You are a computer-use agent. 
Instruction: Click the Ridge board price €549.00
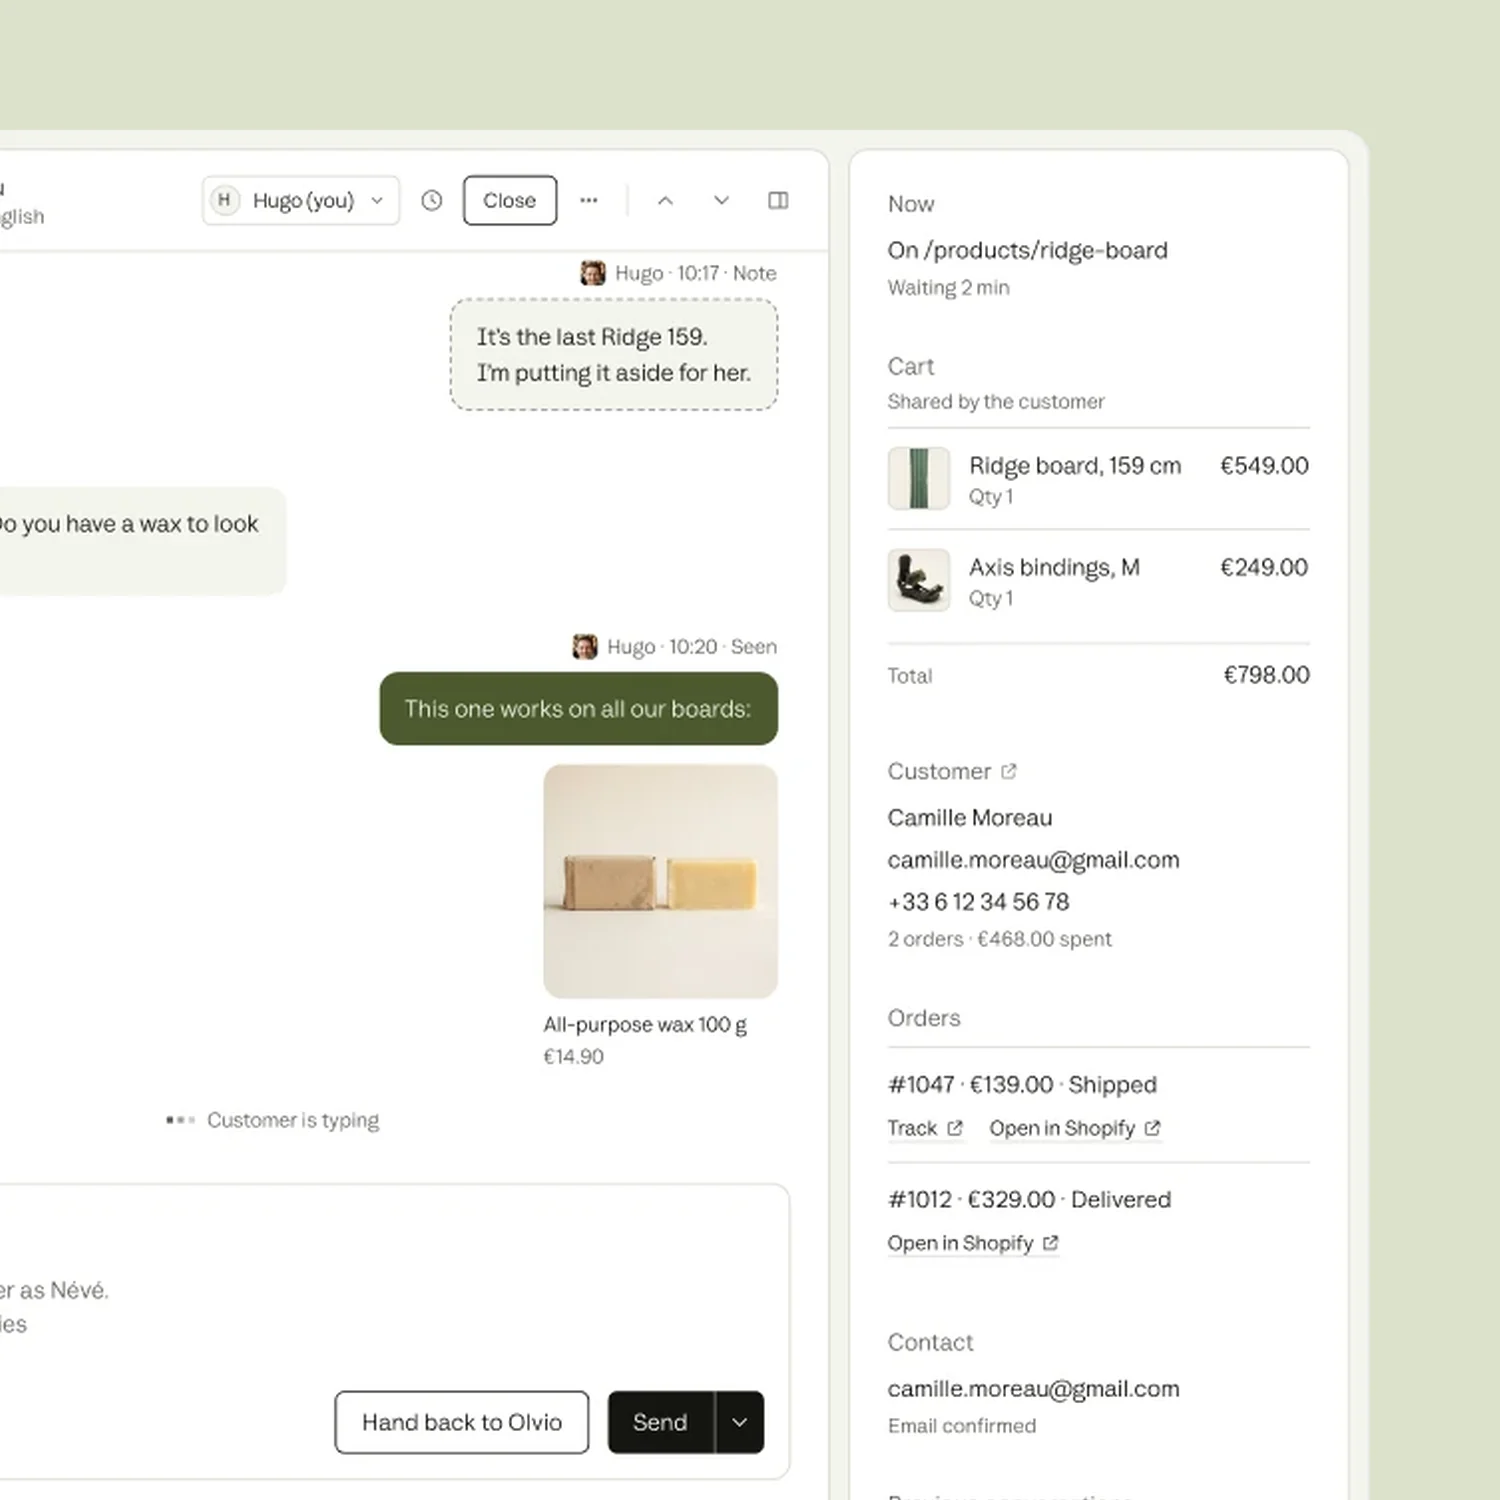[x=1264, y=465]
